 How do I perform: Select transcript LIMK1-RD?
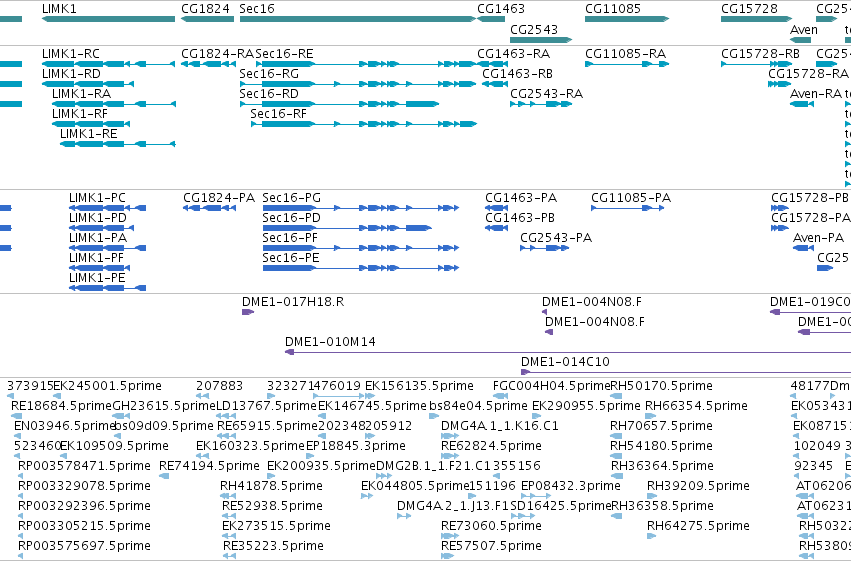71,74
